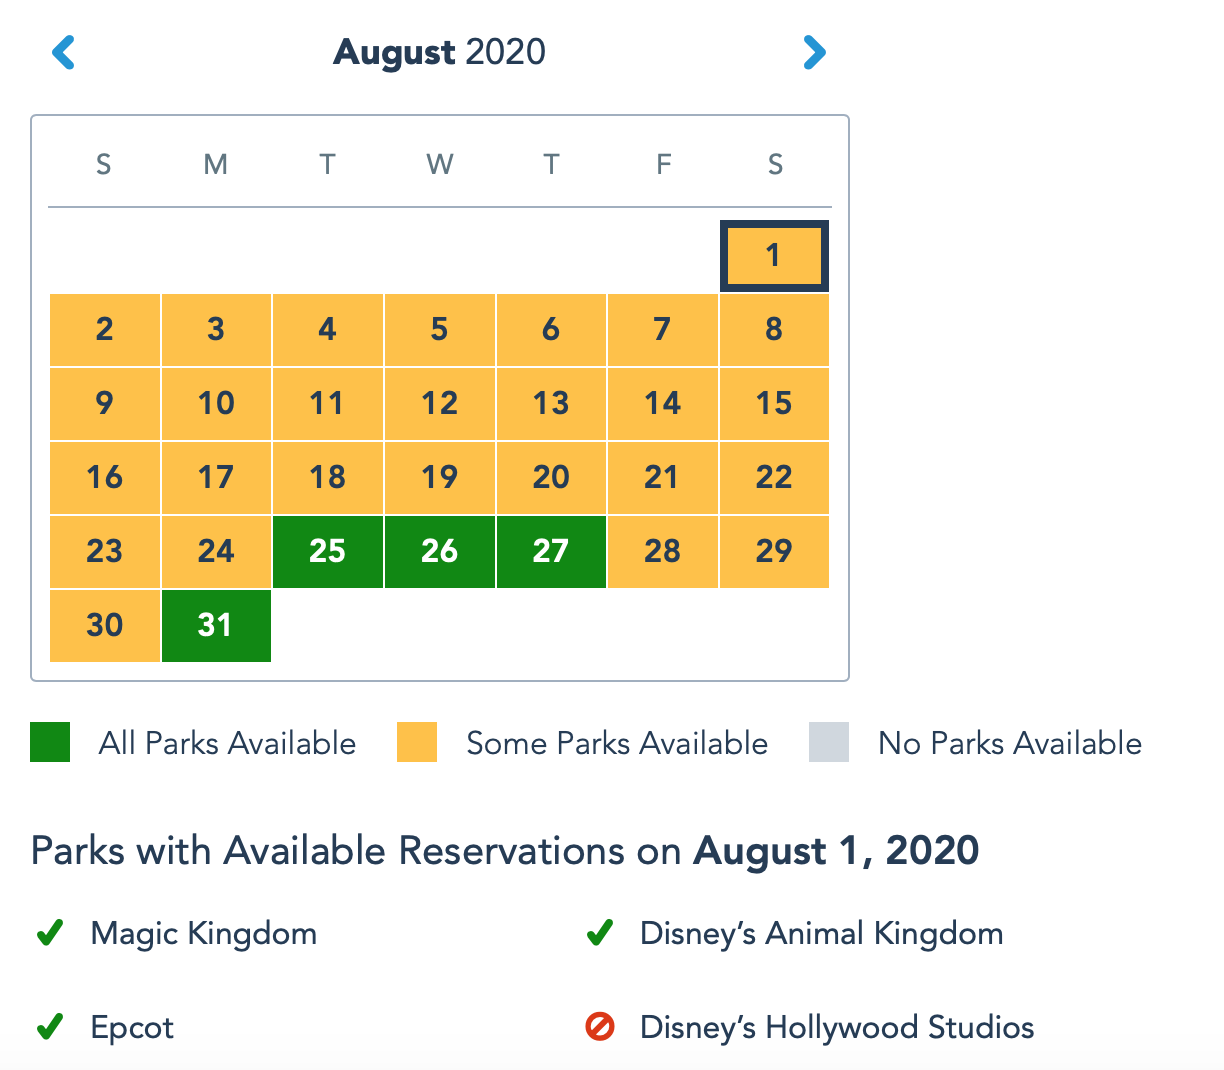Click red unavailable icon by Hollywood Studios
This screenshot has width=1224, height=1070.
(x=600, y=1027)
